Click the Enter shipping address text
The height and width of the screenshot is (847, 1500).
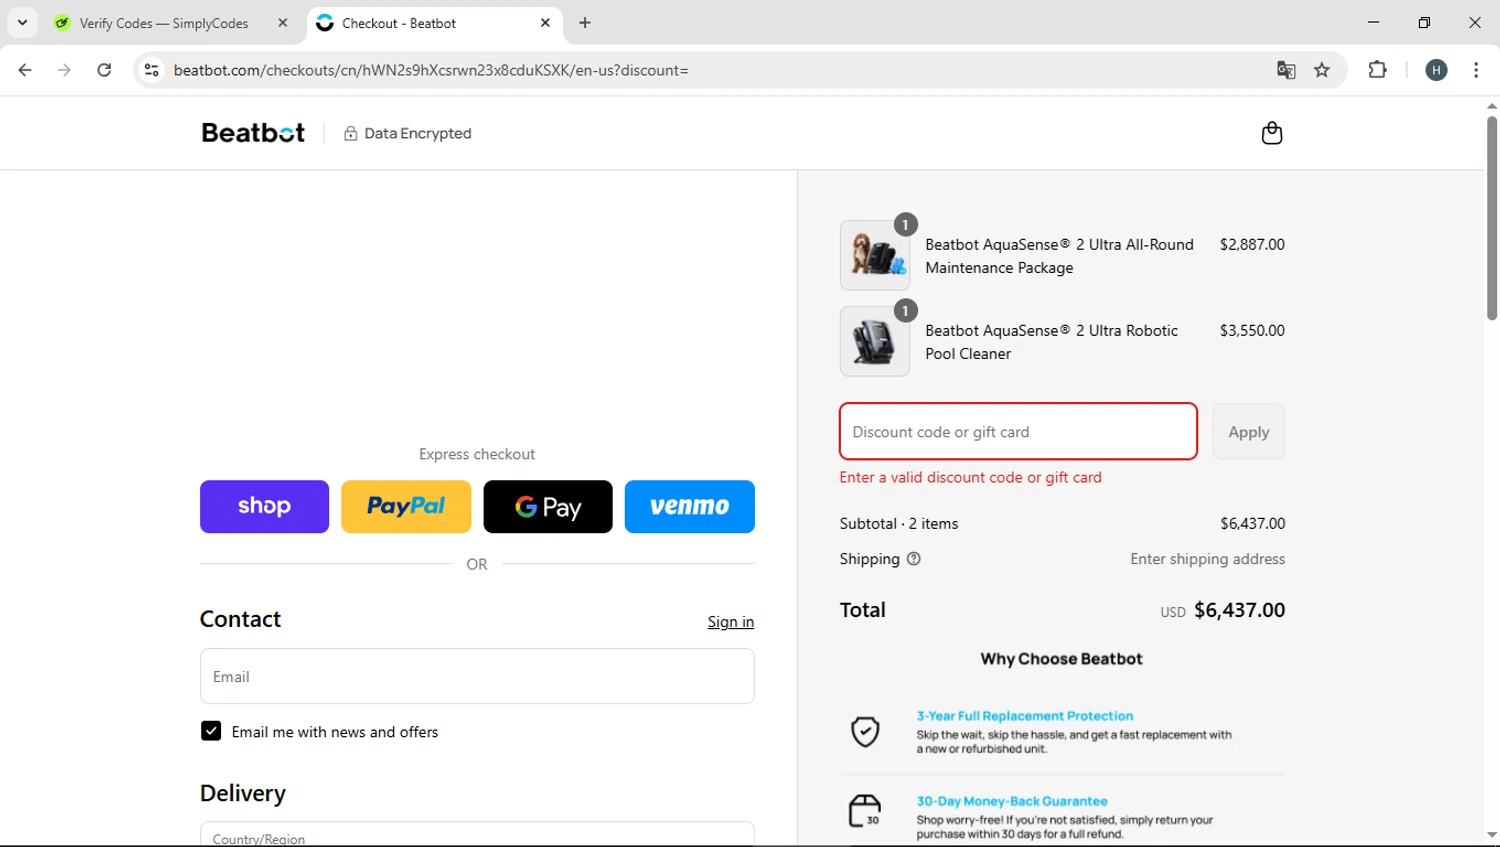[x=1208, y=559]
